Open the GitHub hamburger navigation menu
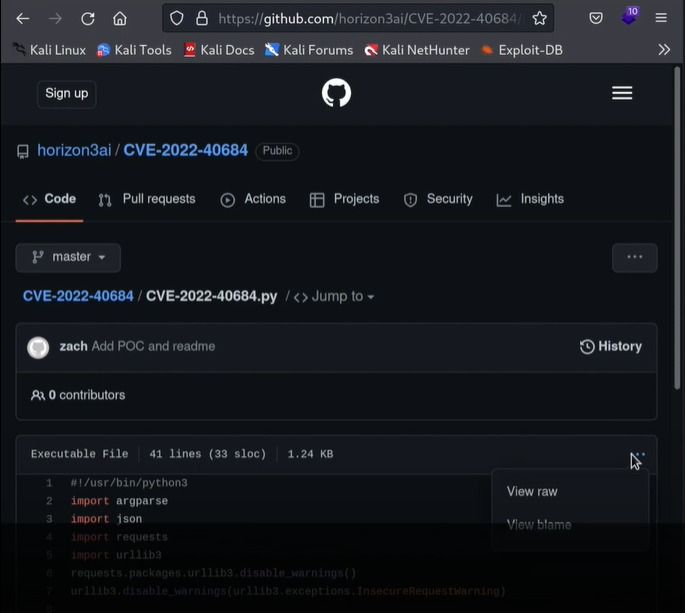Image resolution: width=685 pixels, height=613 pixels. 622,93
